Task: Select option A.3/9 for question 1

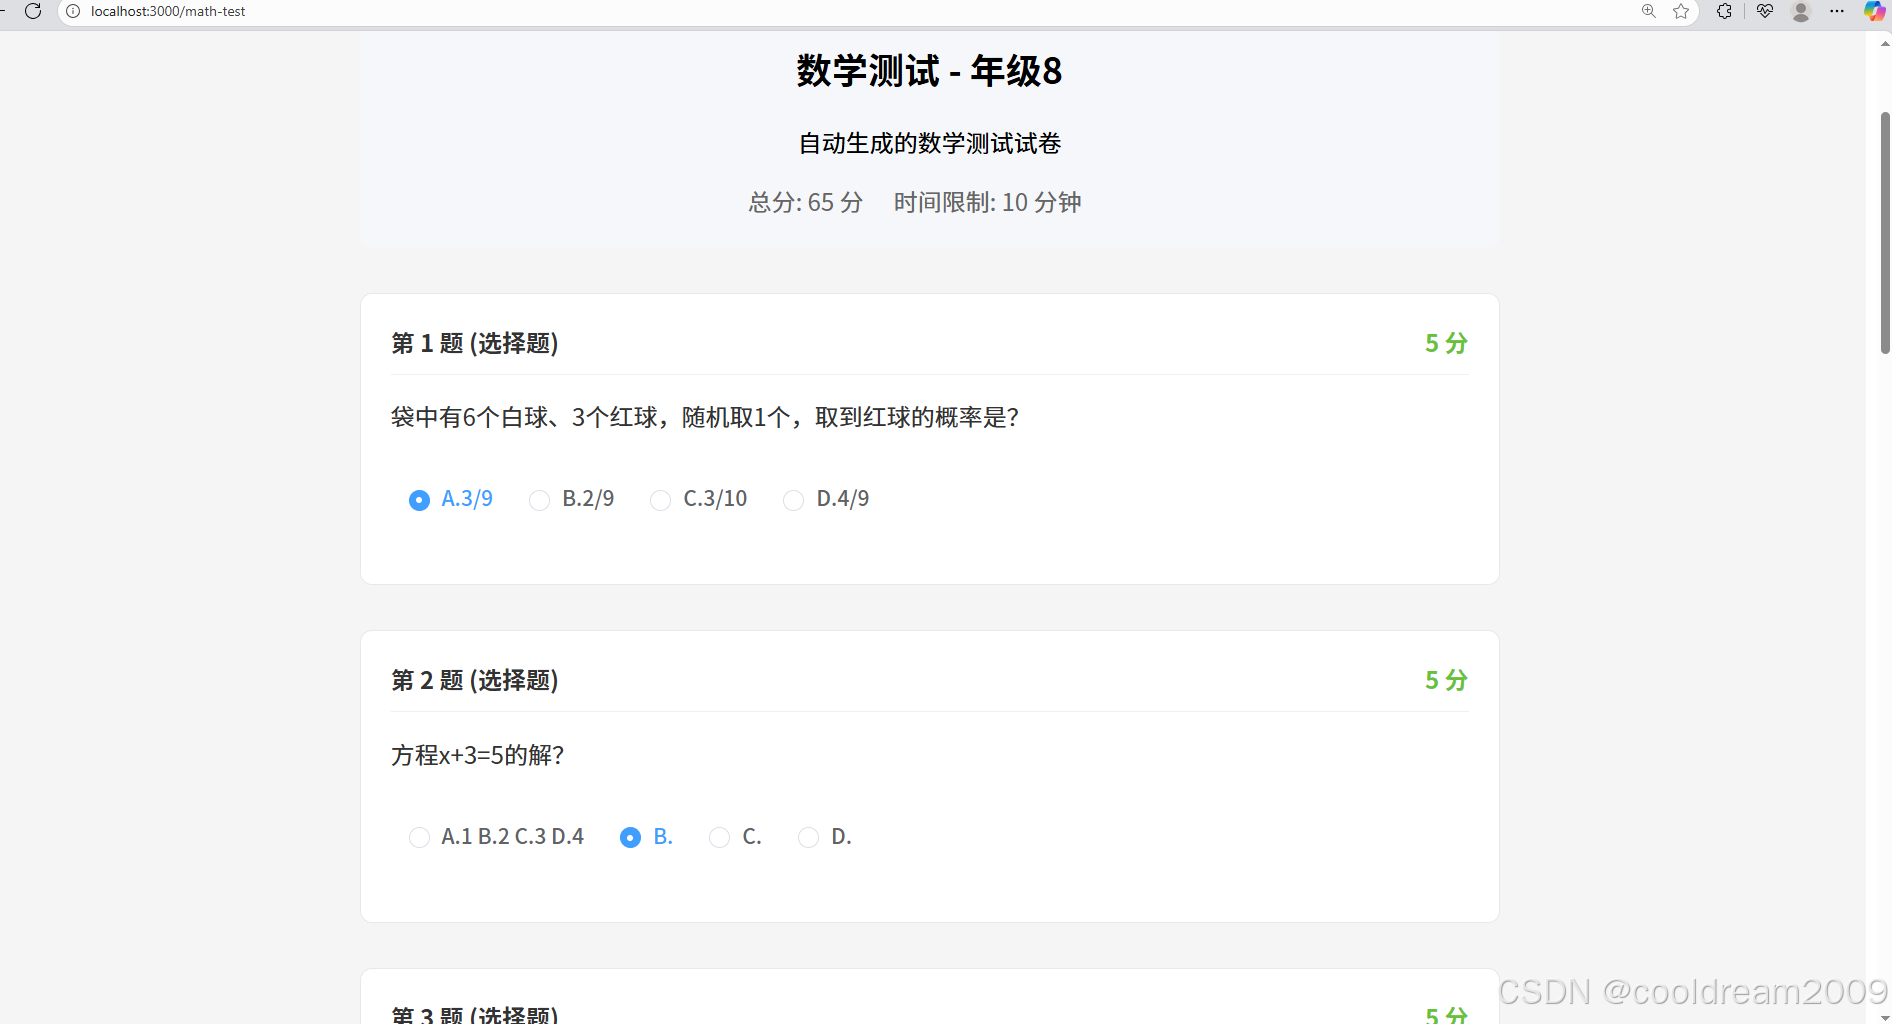Action: click(x=451, y=499)
